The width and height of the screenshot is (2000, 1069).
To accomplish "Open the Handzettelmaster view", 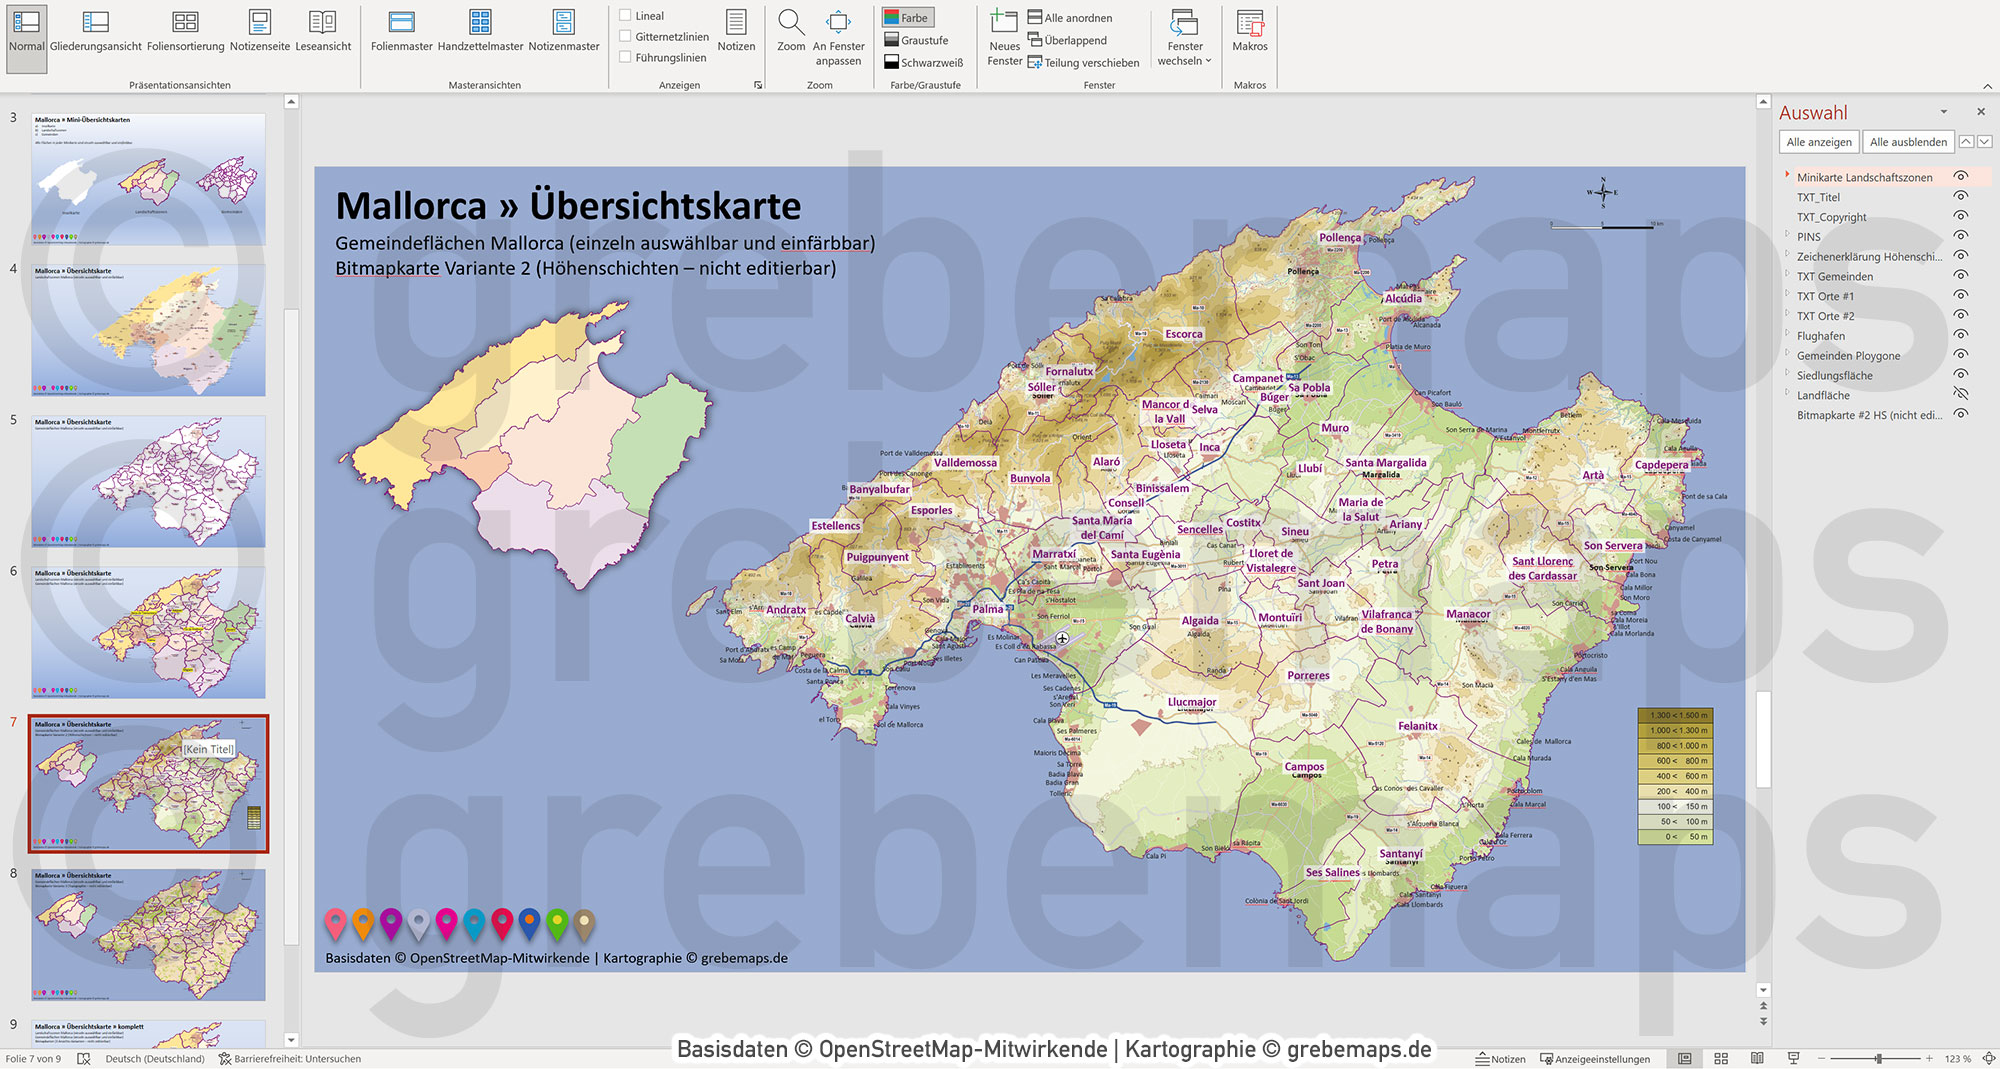I will tap(480, 33).
